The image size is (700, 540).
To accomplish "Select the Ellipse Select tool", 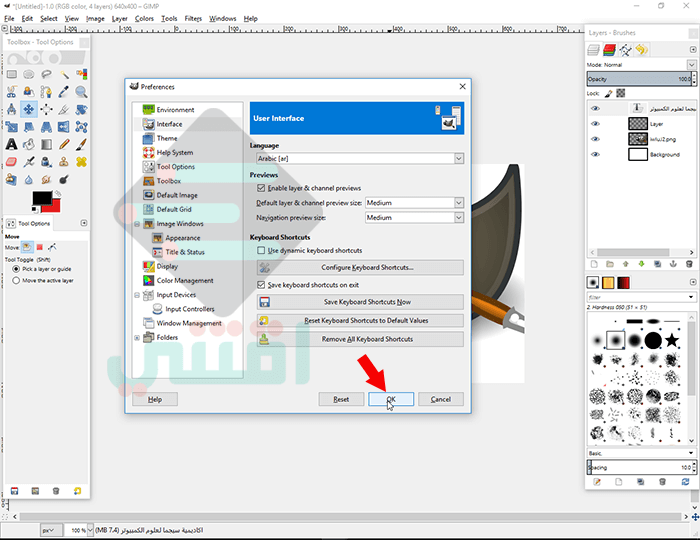I will [29, 74].
